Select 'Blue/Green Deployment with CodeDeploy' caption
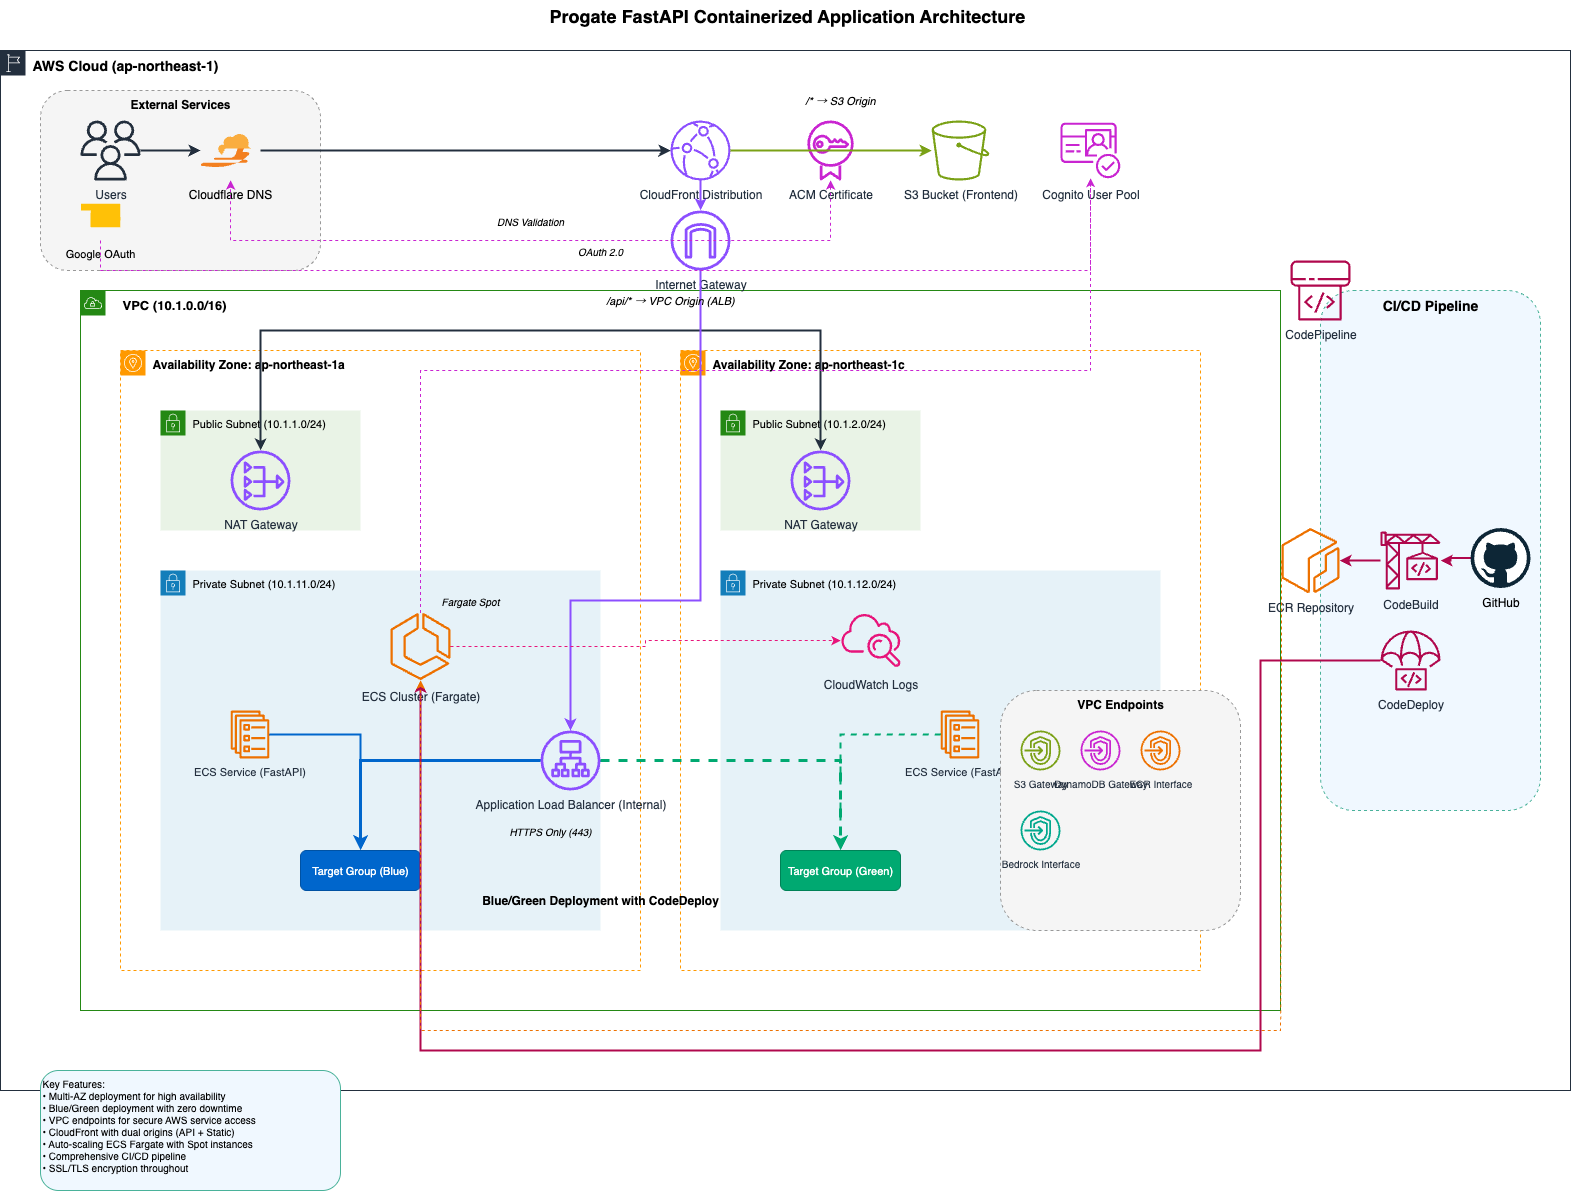 click(600, 901)
